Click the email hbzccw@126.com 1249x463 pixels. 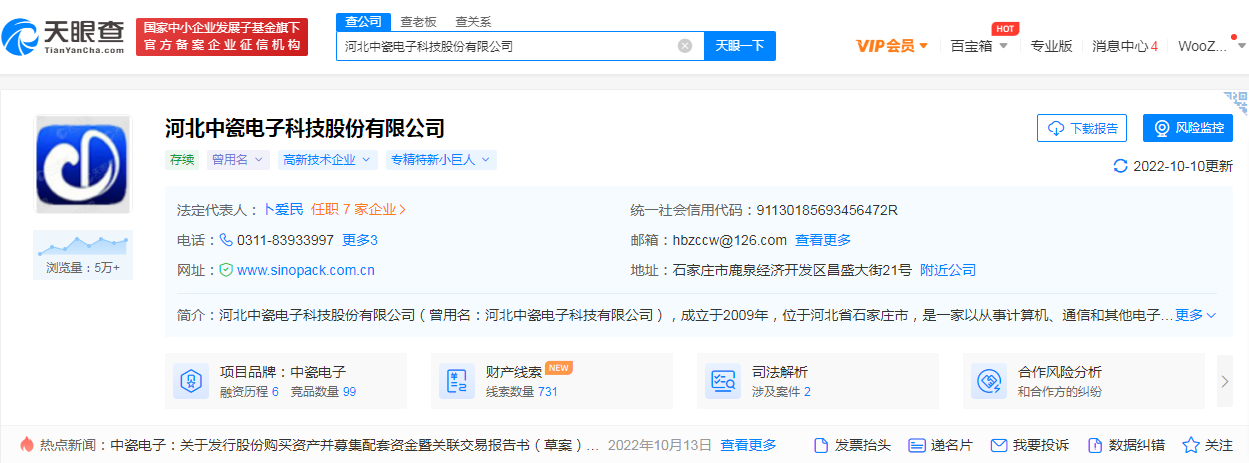729,240
